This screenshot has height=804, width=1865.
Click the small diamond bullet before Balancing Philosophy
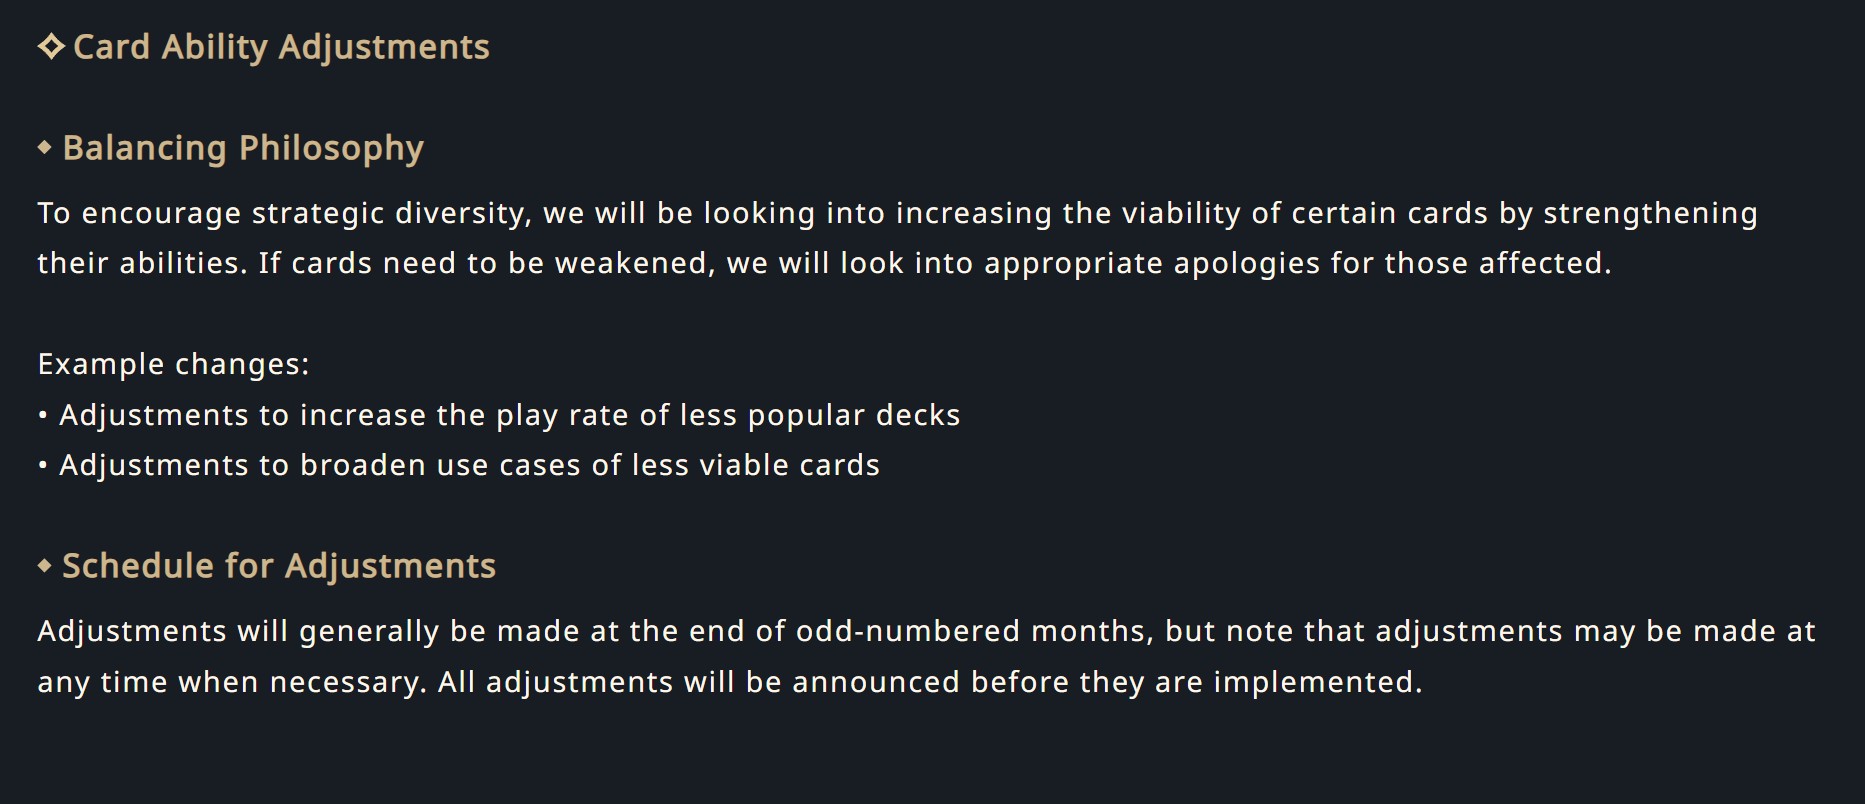pos(44,148)
